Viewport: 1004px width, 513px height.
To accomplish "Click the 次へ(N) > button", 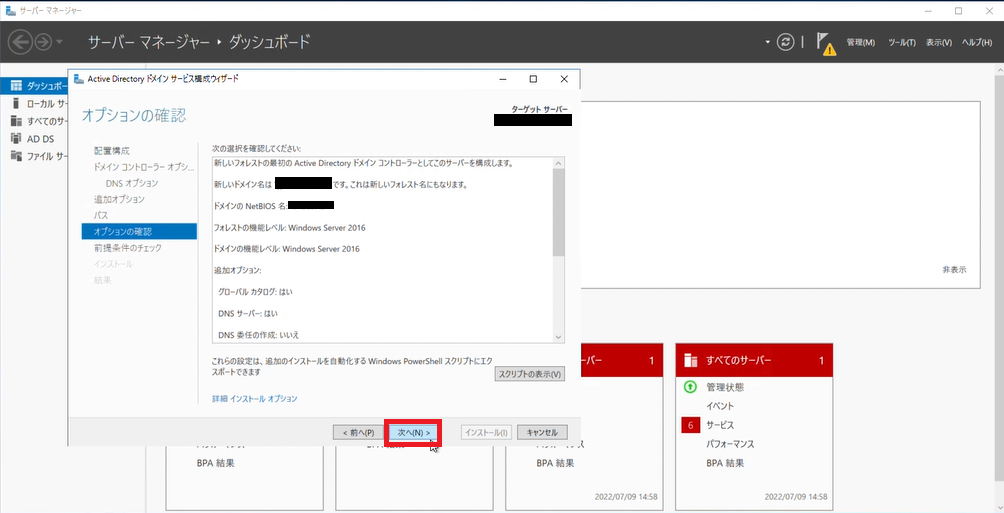I will click(x=414, y=432).
